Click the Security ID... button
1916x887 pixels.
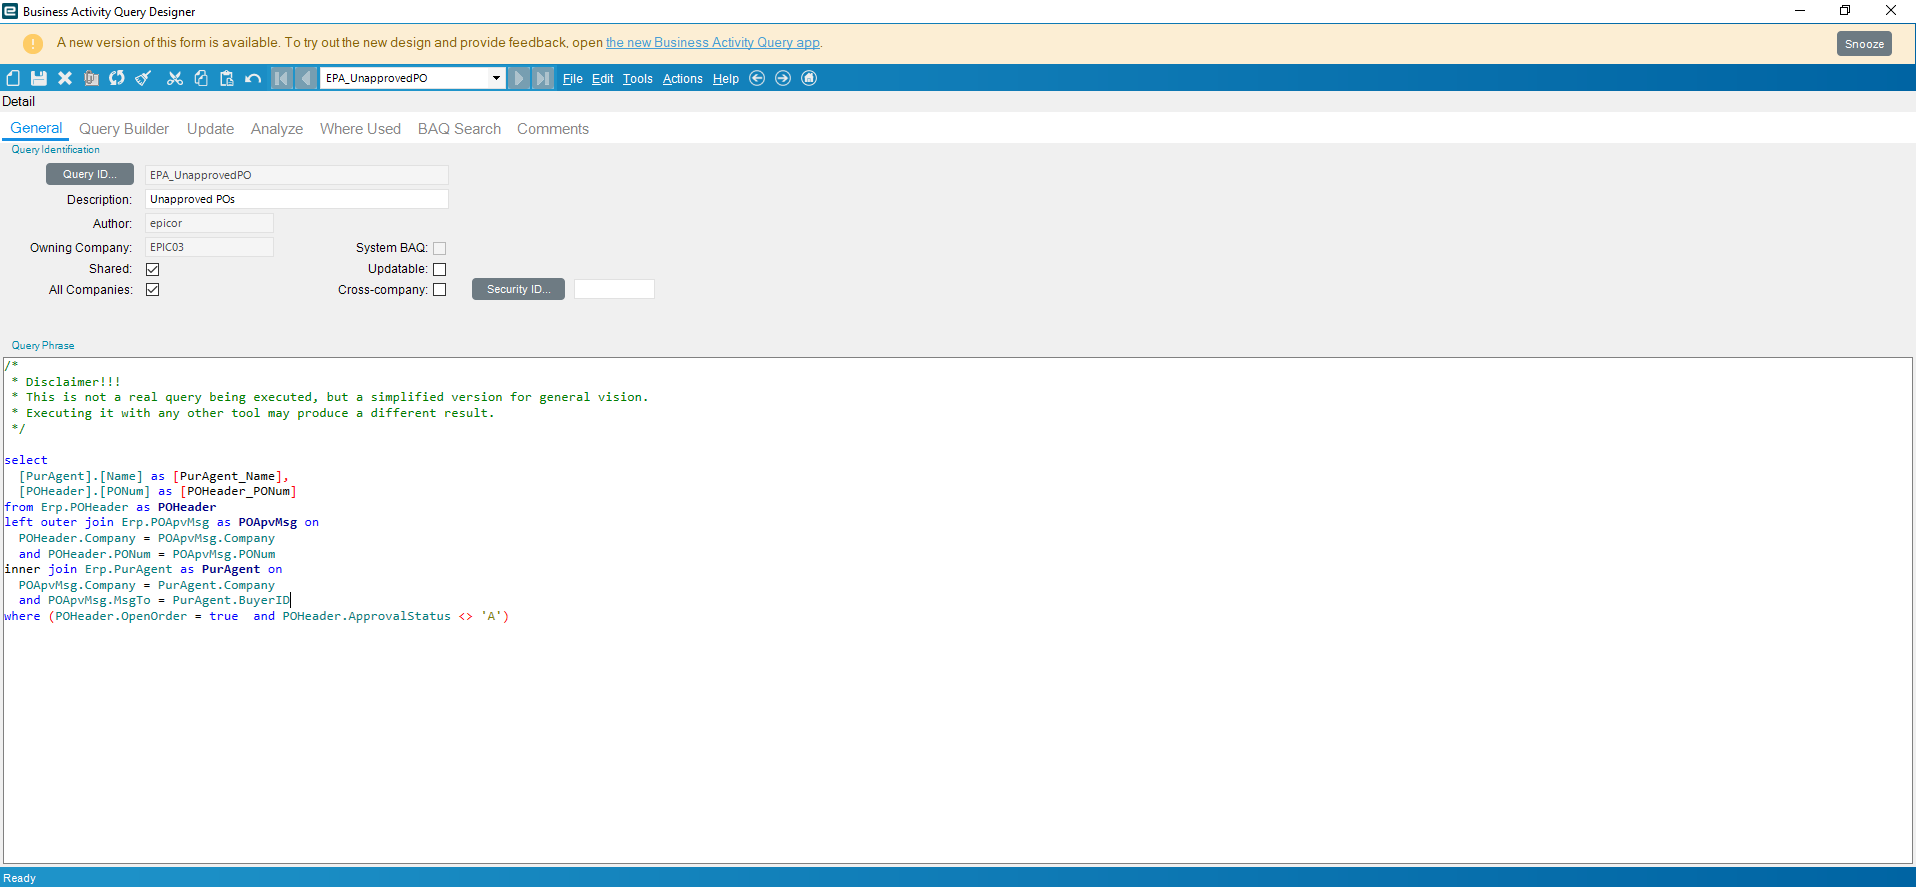(x=518, y=289)
